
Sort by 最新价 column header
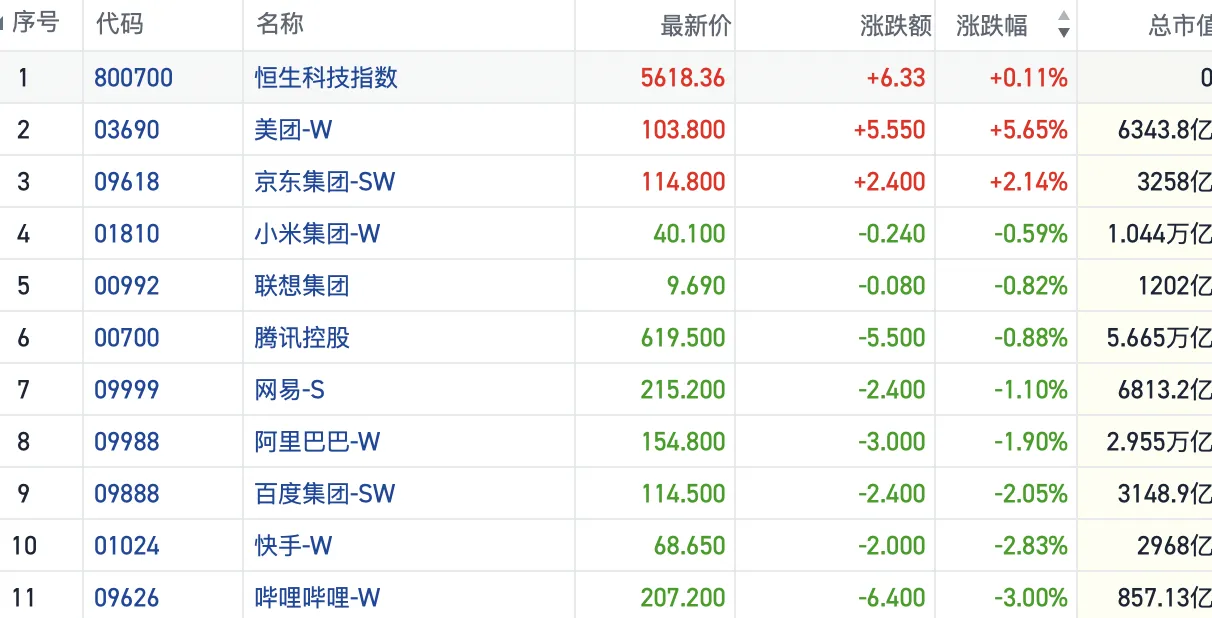[695, 26]
